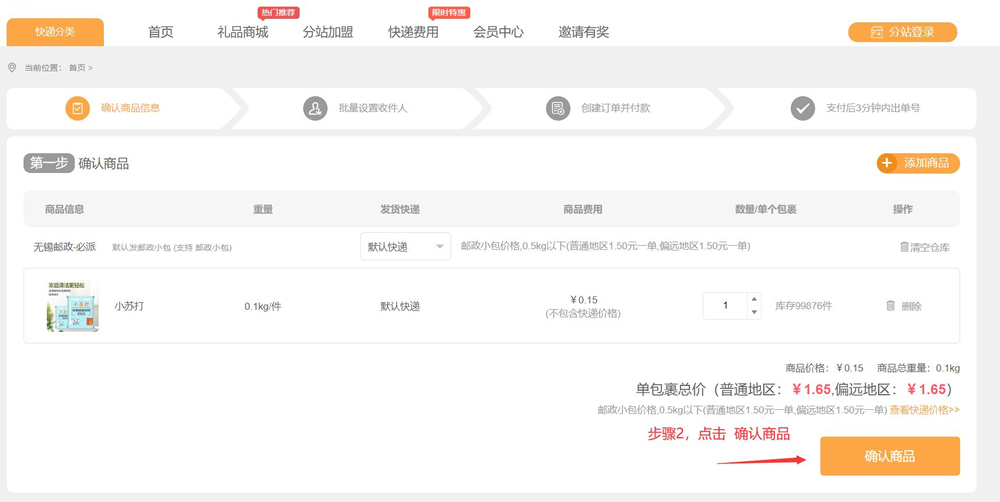
Task: Click the plus icon on 添加商品
Action: pos(887,163)
